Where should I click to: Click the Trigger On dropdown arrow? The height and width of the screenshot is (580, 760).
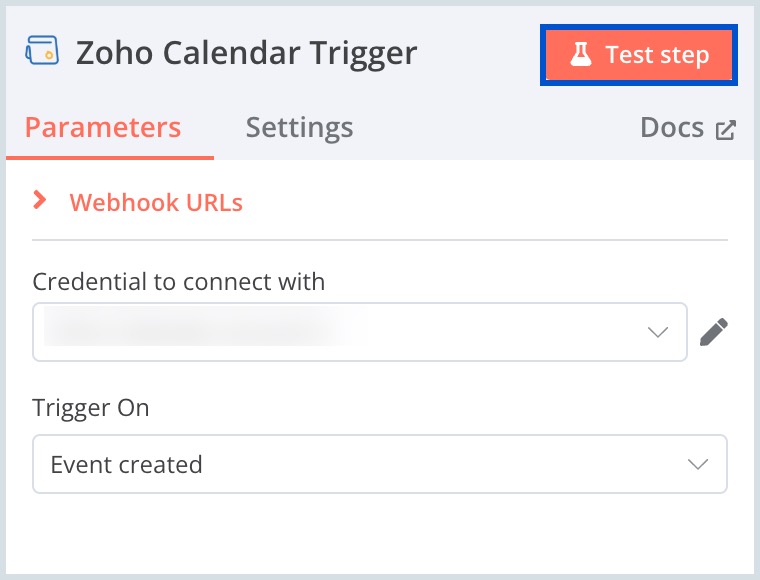(x=697, y=464)
